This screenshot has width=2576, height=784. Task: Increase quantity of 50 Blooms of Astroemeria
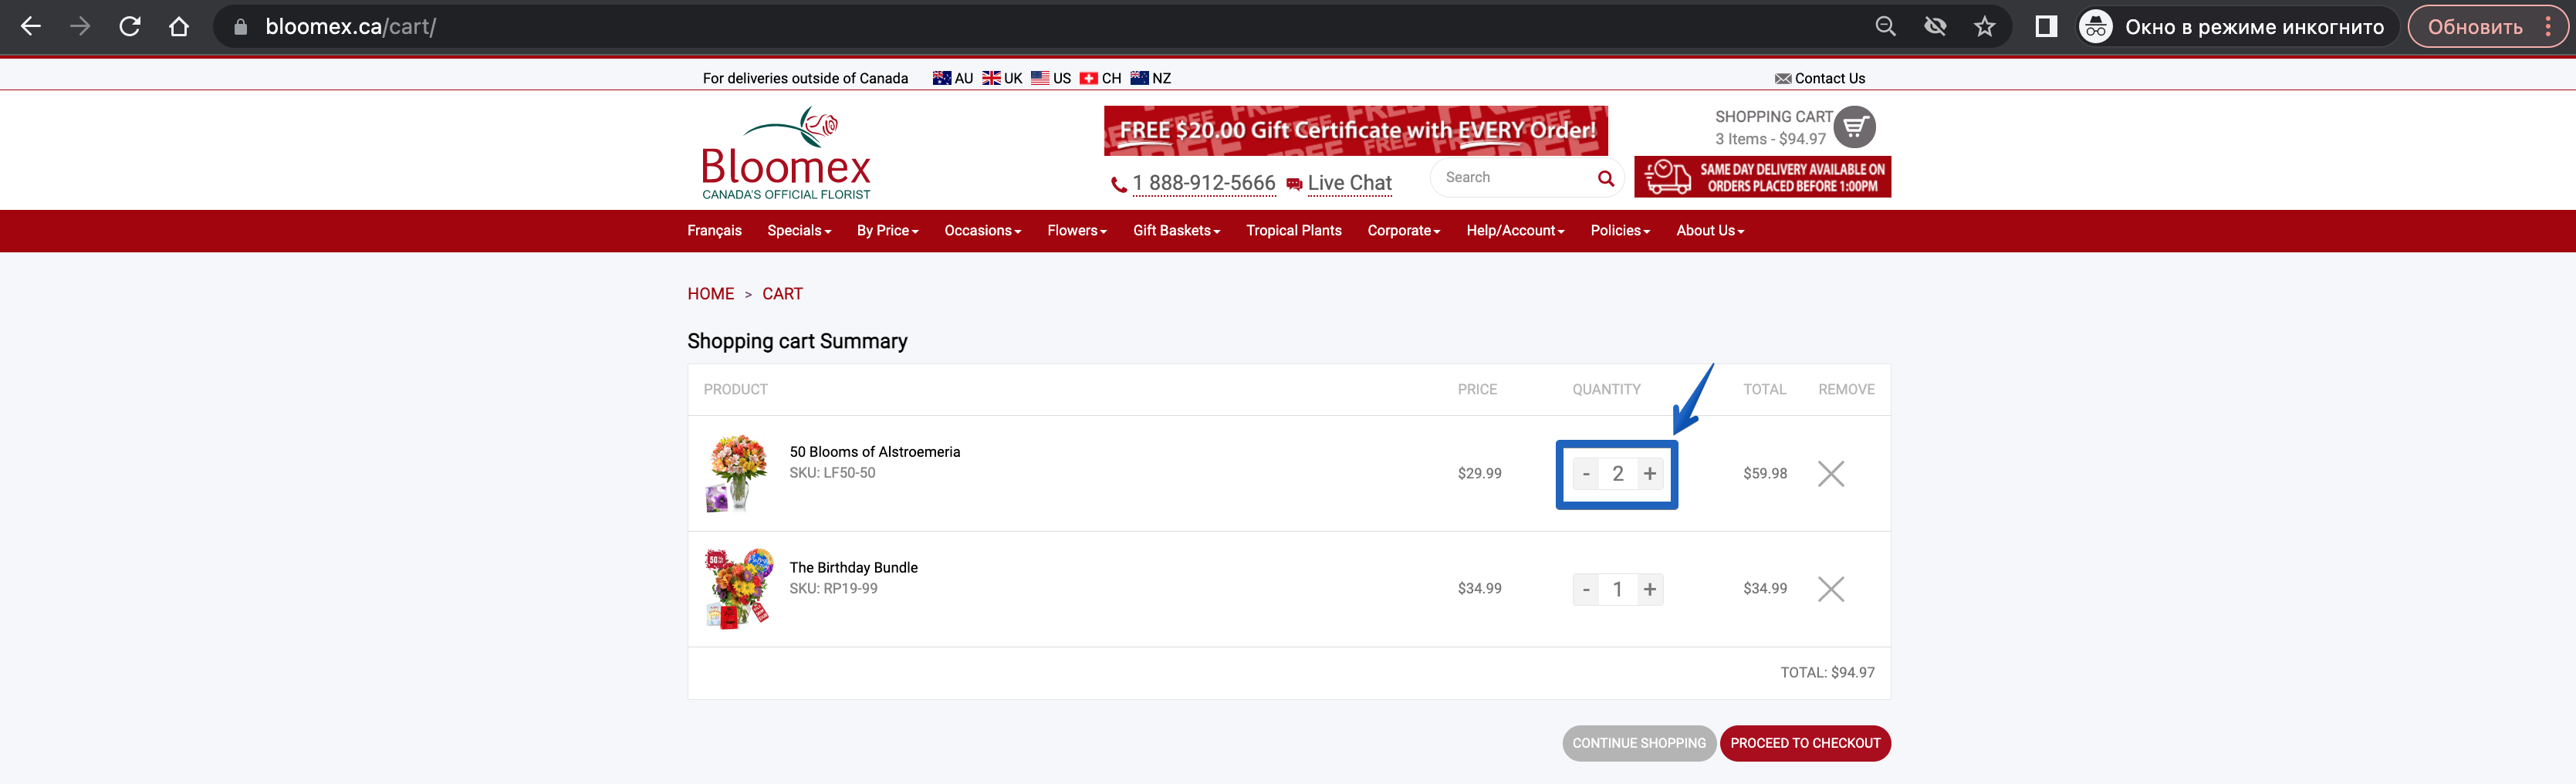(1650, 474)
